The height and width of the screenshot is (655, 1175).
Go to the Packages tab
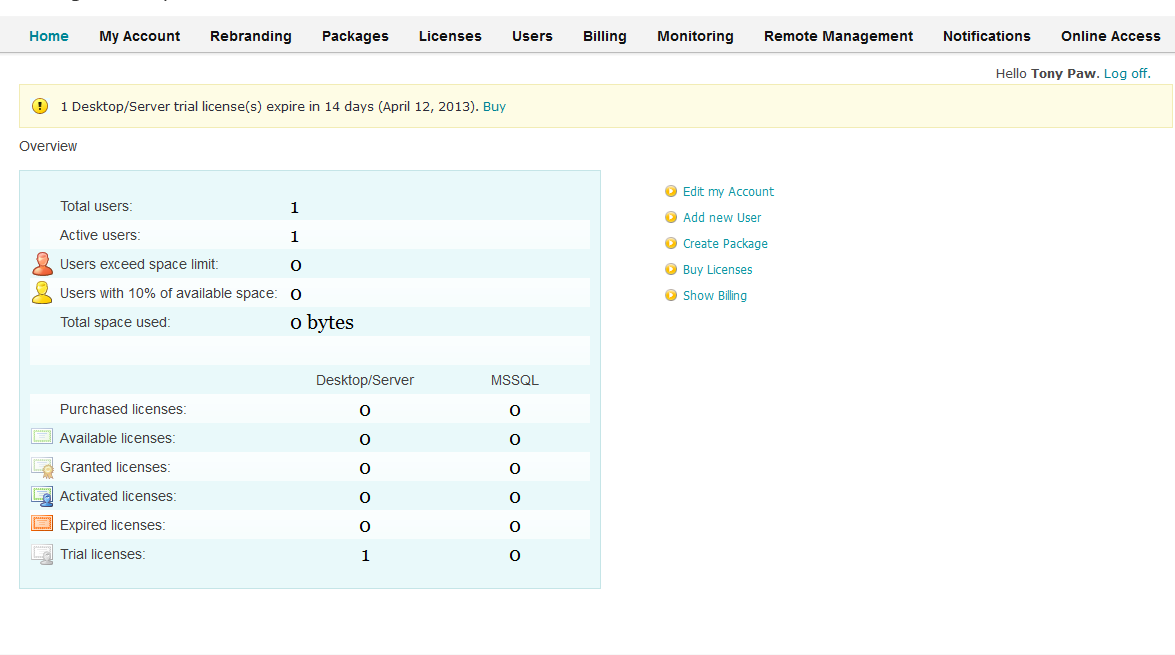pyautogui.click(x=355, y=36)
